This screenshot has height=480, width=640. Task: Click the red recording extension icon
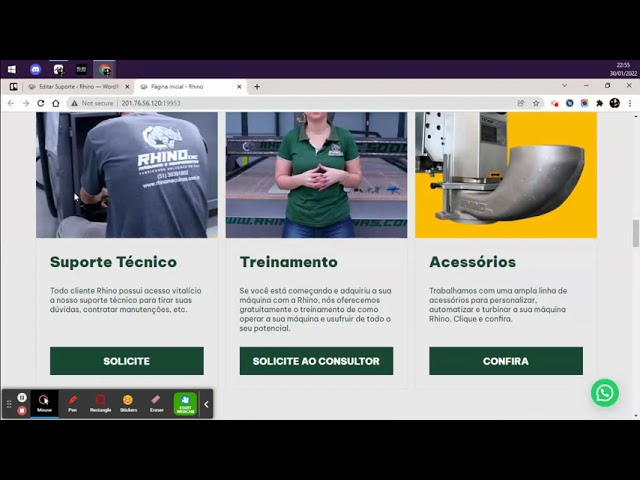(554, 103)
